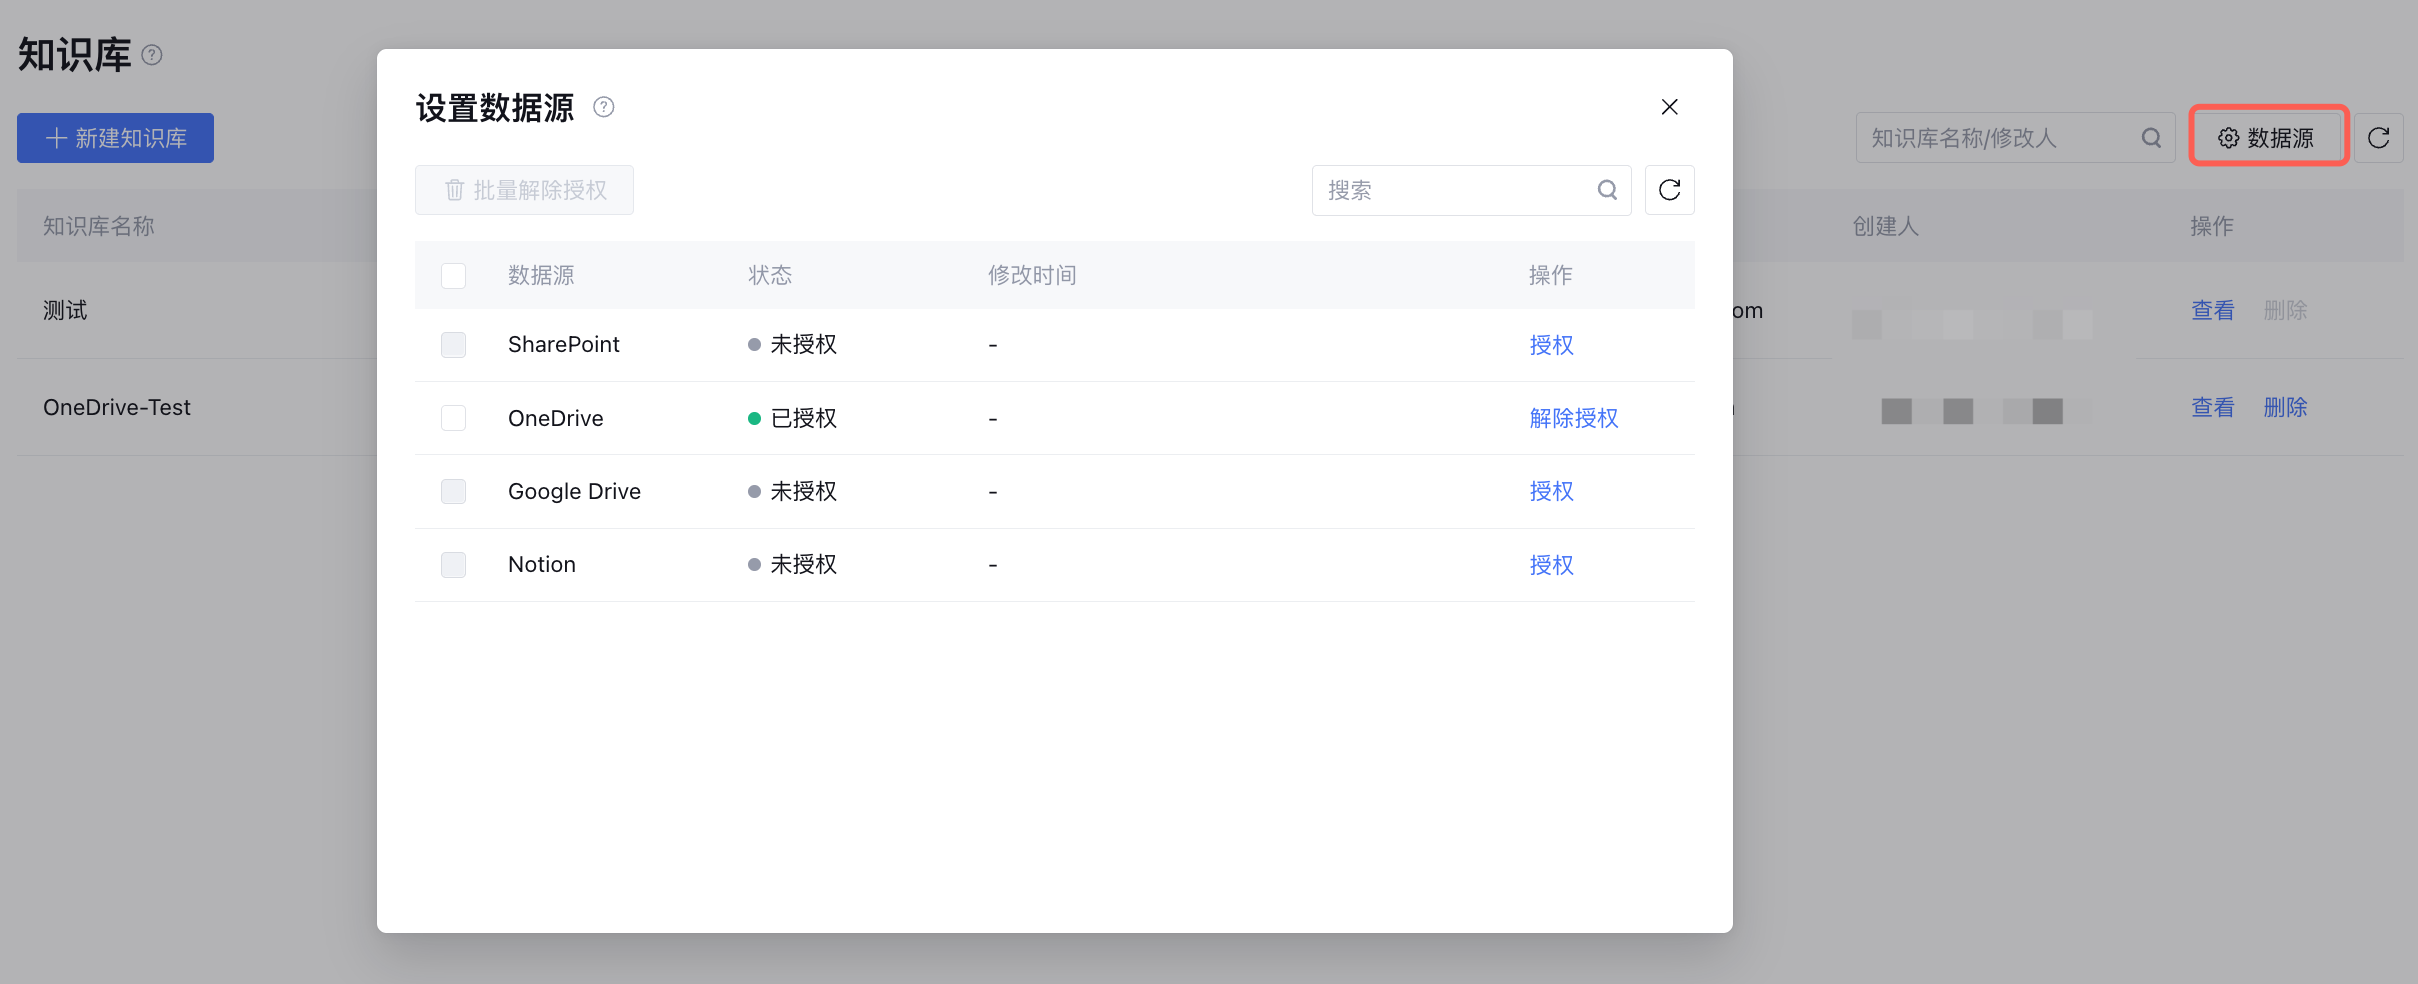Click 删除 for OneDrive-Test knowledge base

2285,408
